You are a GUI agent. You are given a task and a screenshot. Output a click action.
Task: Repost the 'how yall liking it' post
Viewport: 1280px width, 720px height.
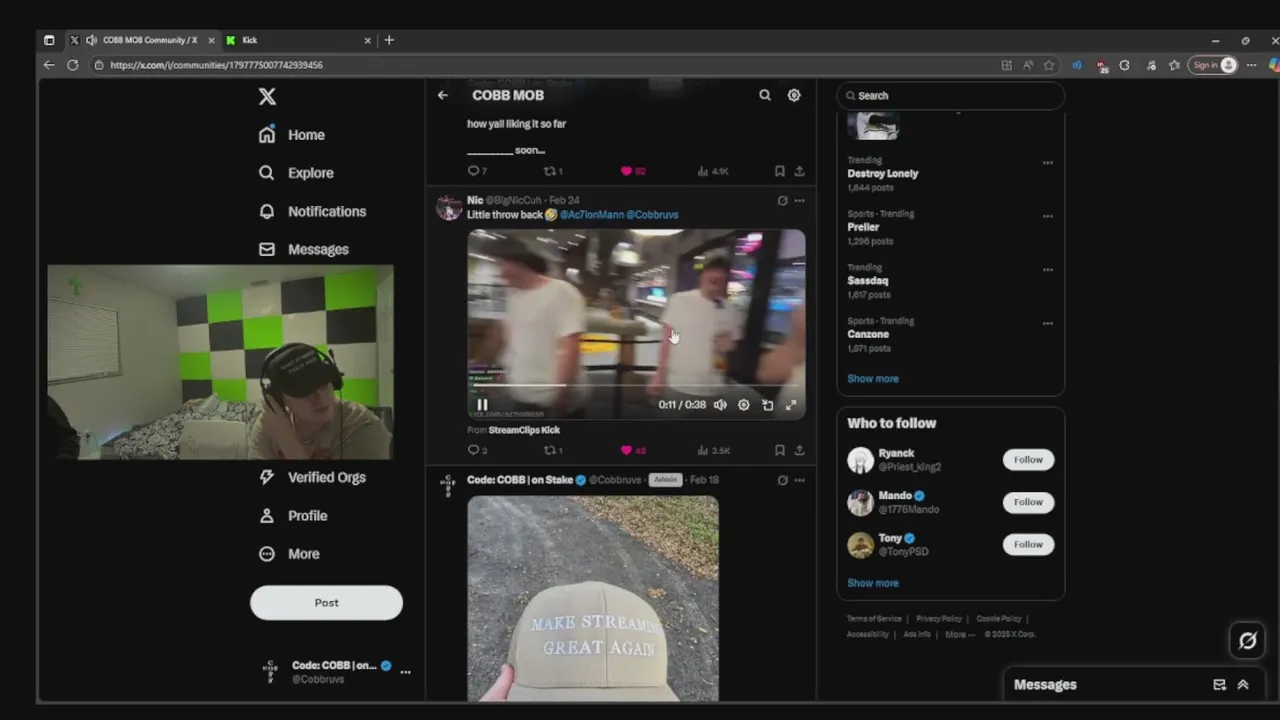click(553, 171)
